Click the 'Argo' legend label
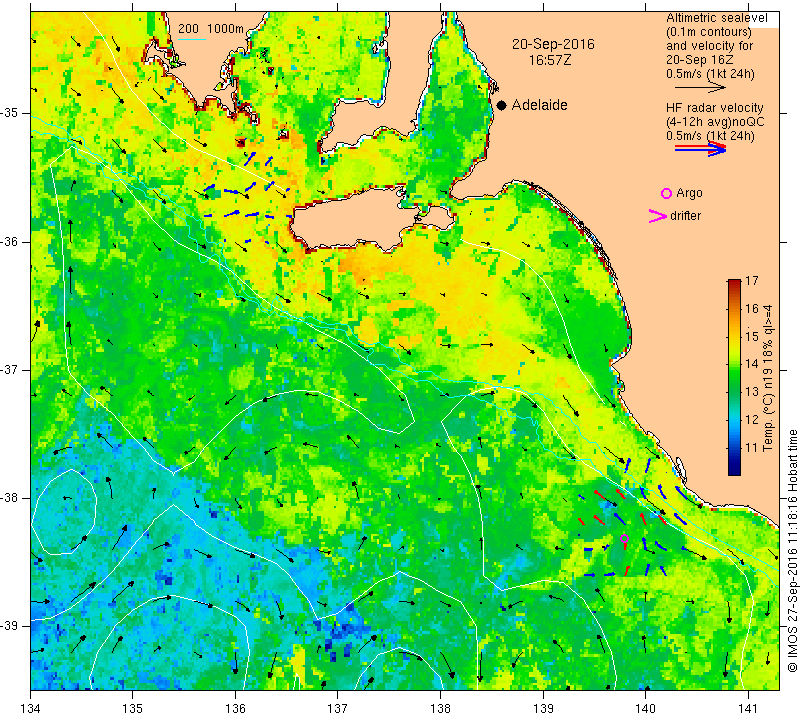Viewport: 800px width, 720px height. click(x=689, y=193)
